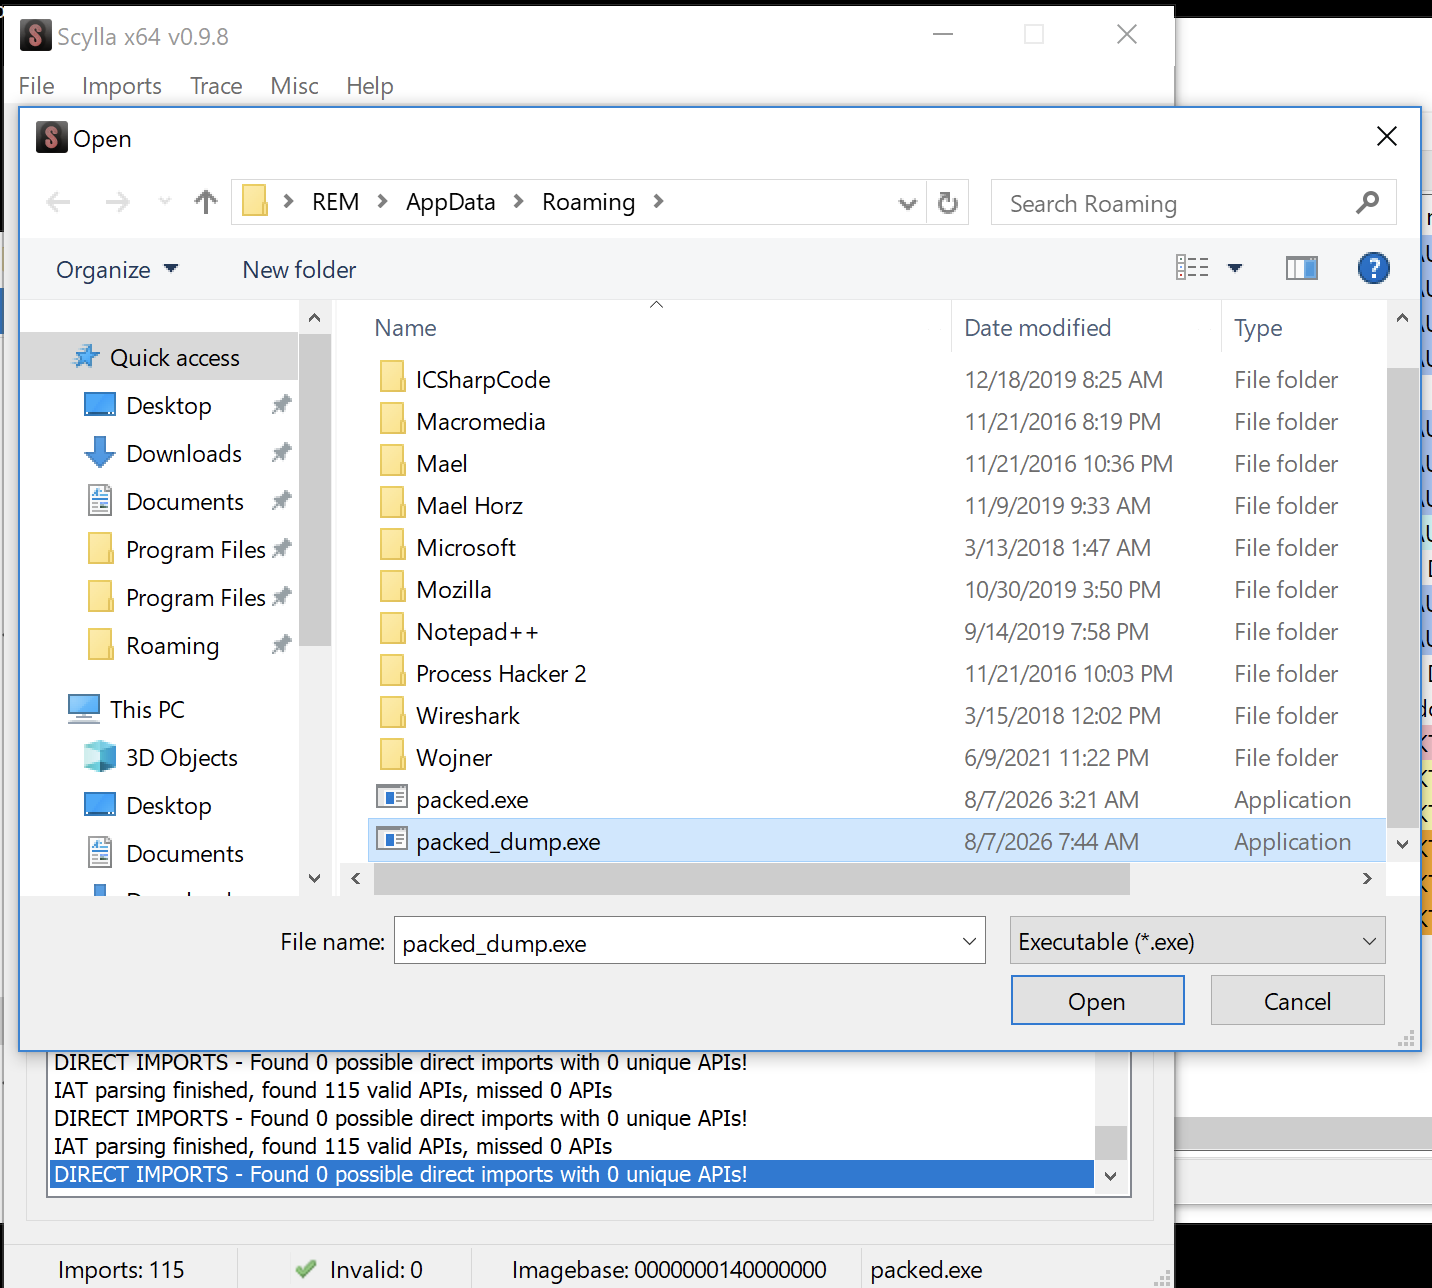
Task: Sort by the Type column header
Action: pos(1258,327)
